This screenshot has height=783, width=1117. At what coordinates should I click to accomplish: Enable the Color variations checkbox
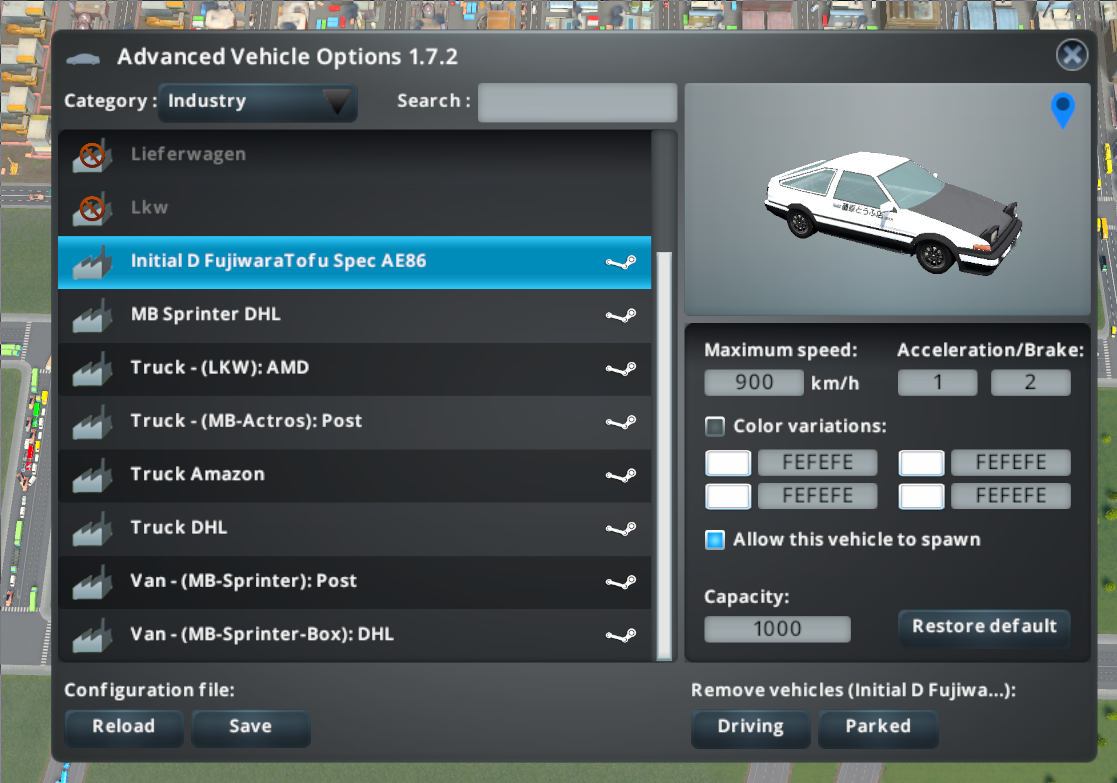point(715,426)
